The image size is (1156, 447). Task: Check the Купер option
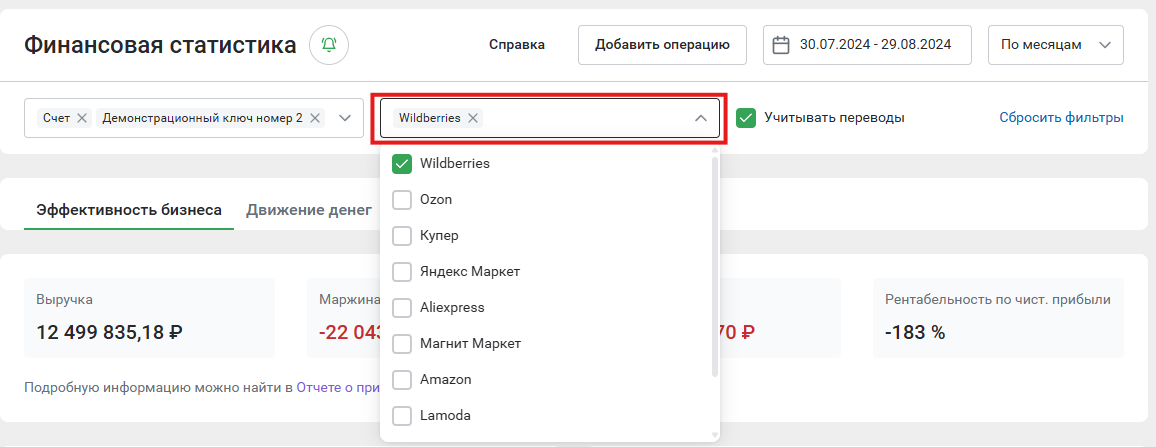point(402,236)
